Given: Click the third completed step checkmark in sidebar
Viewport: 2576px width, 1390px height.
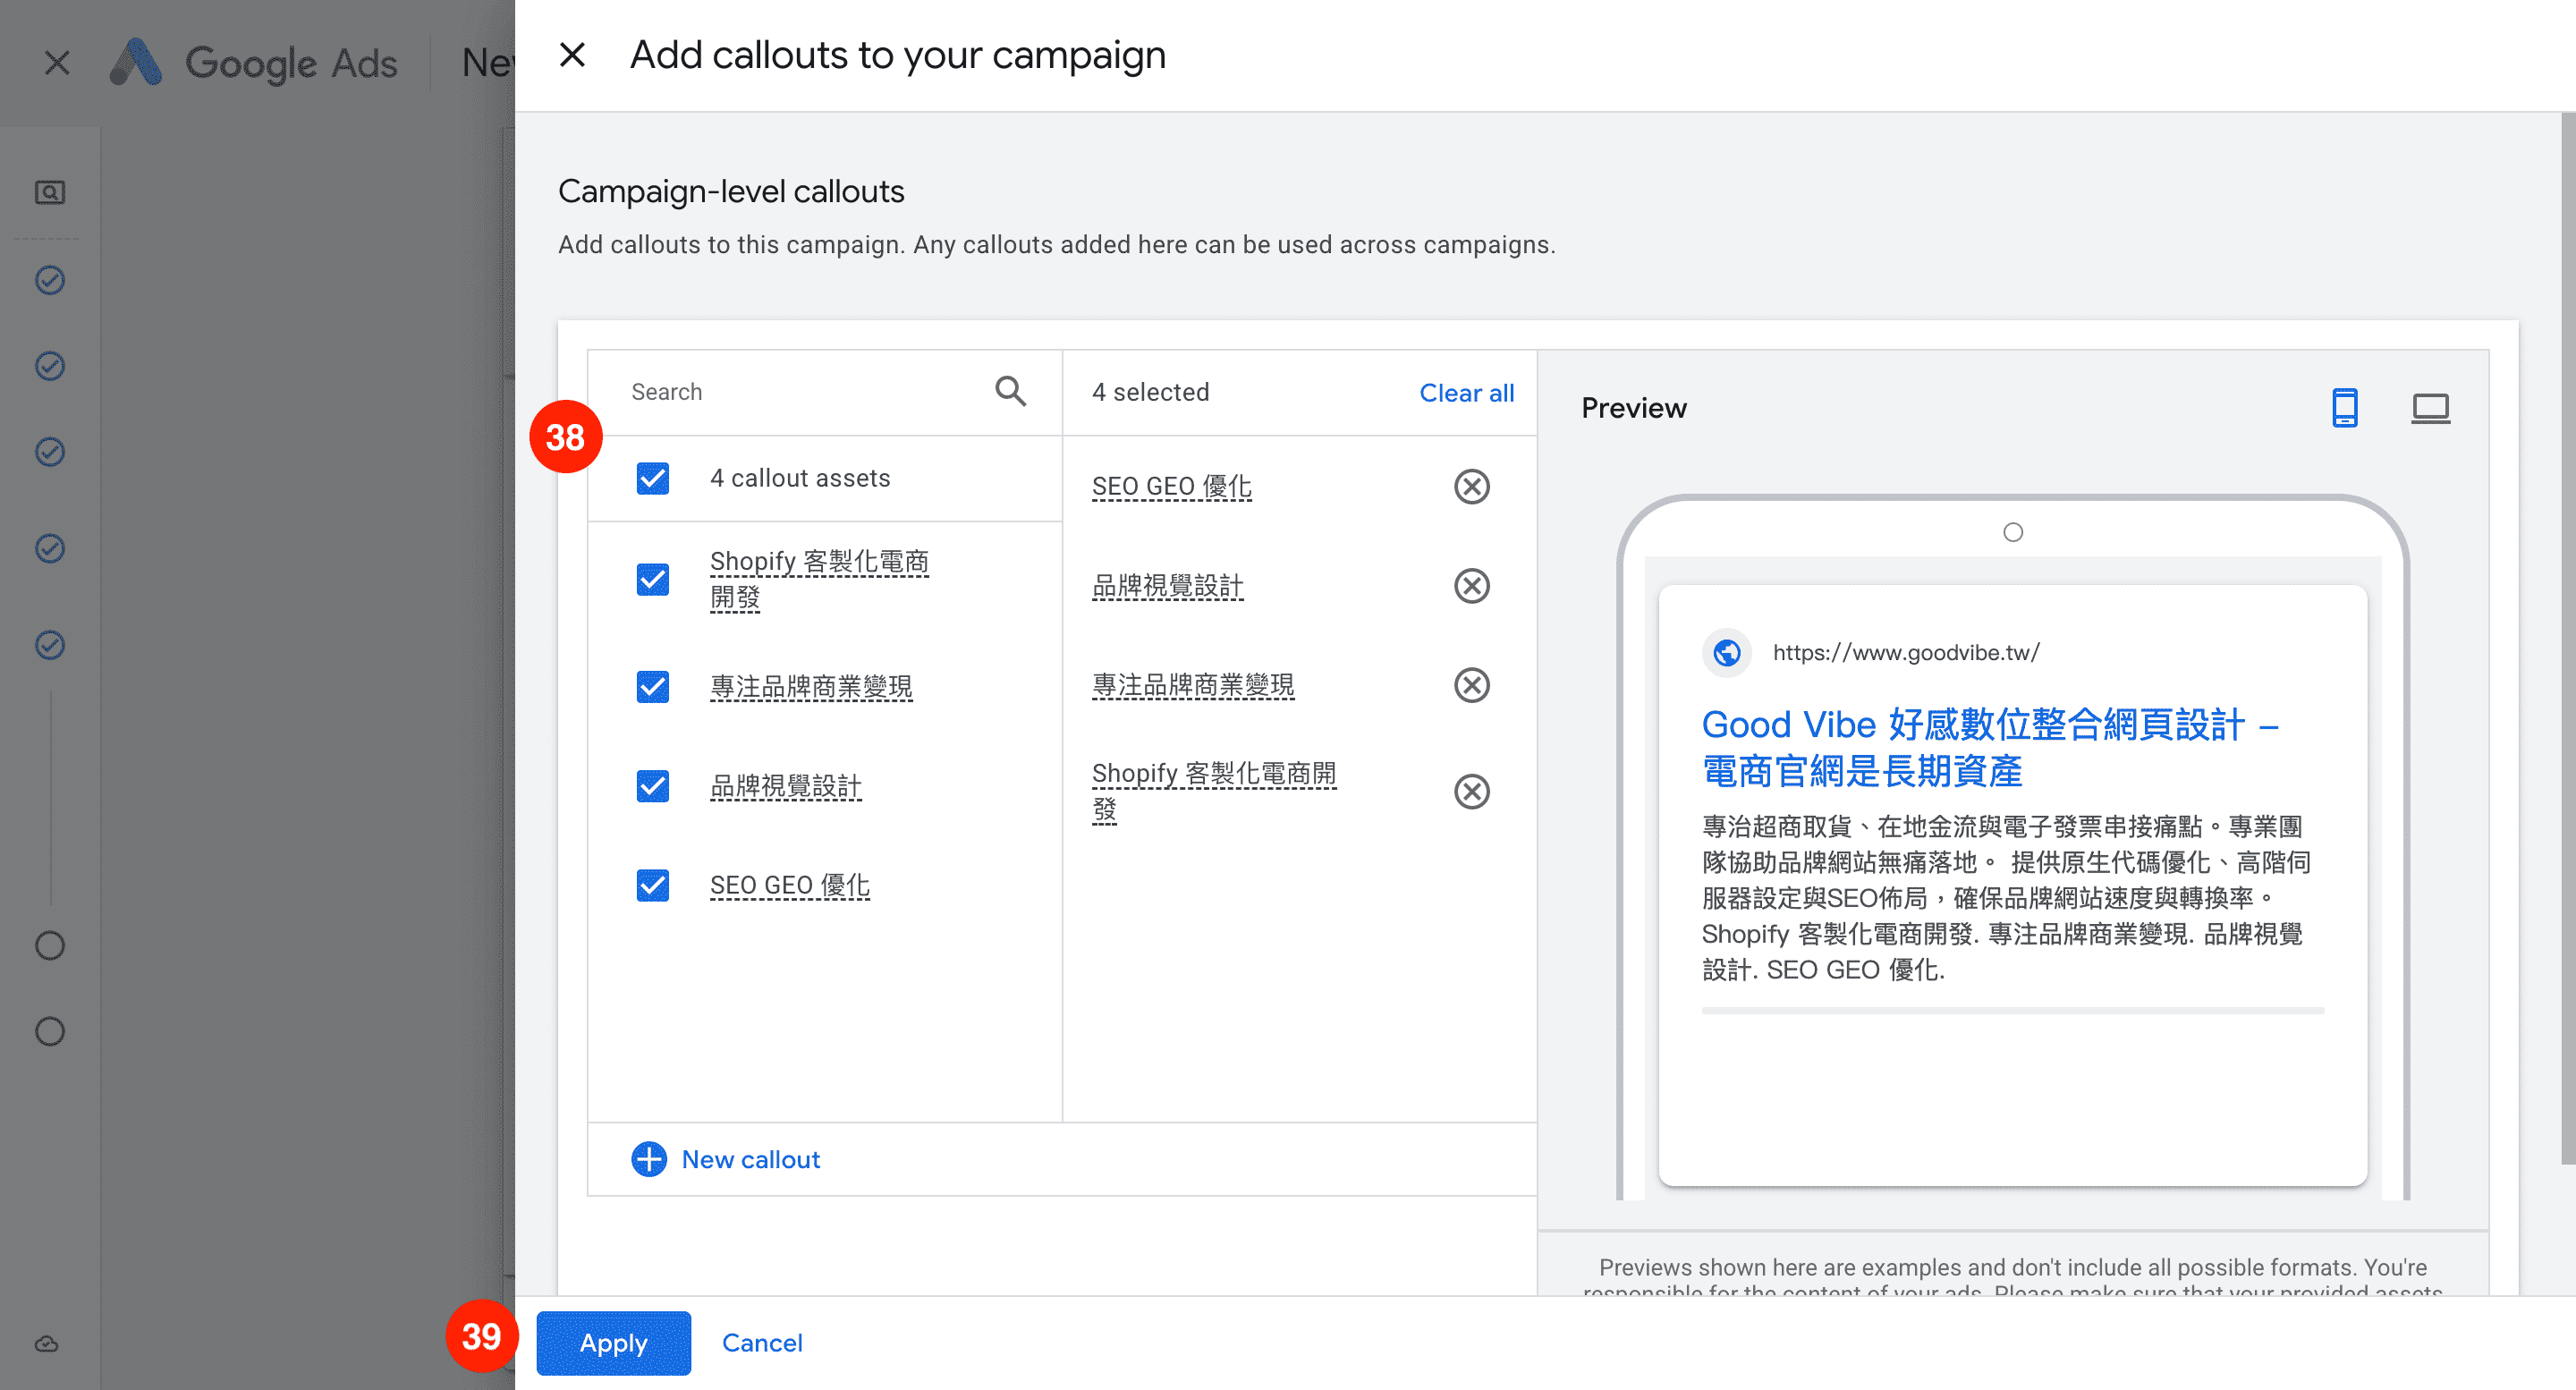Looking at the screenshot, I should (50, 452).
